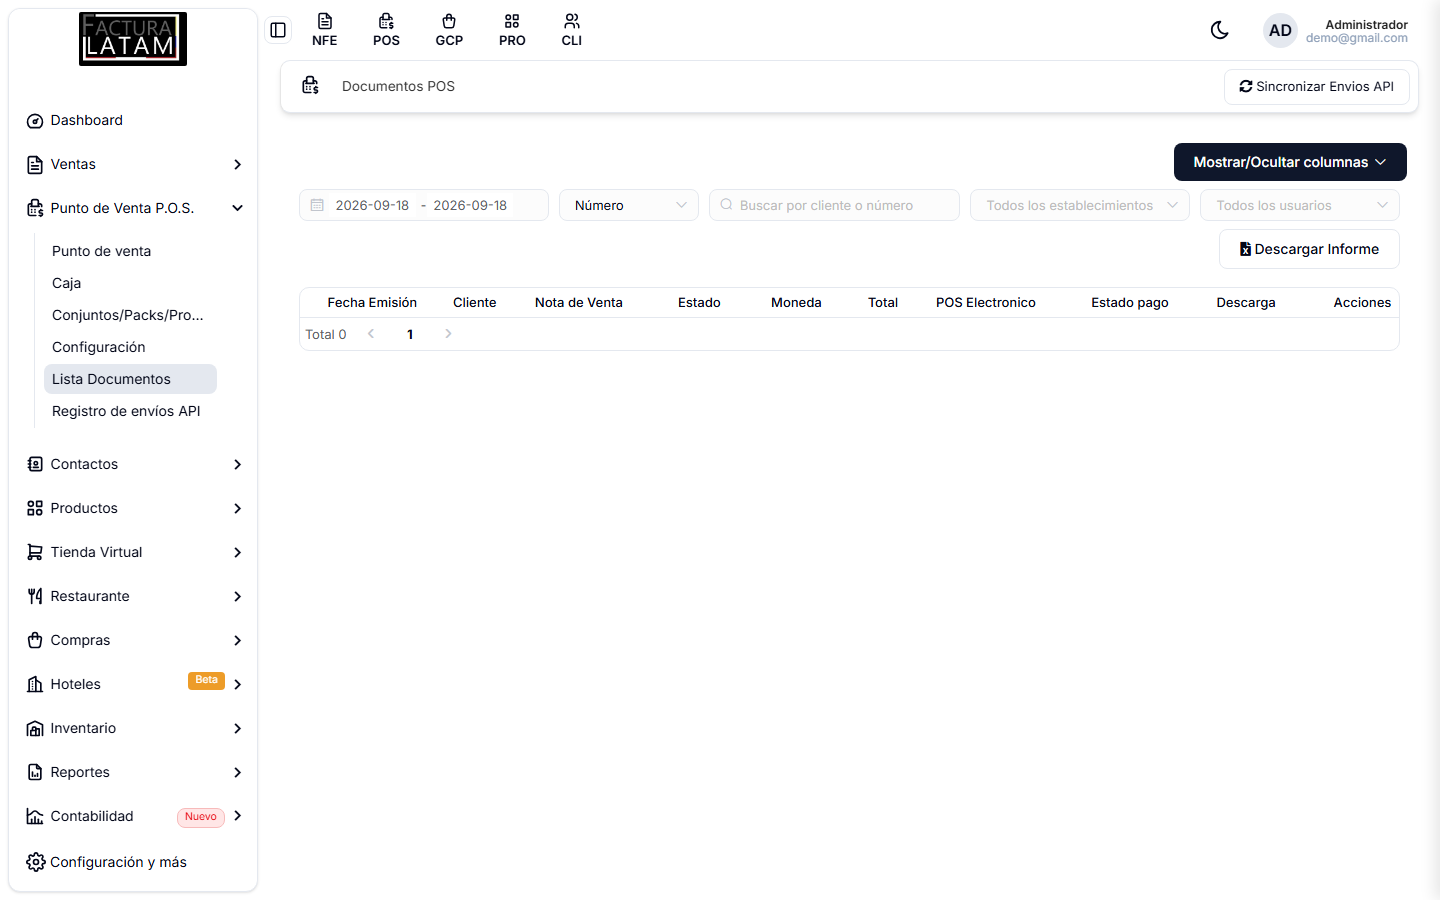The height and width of the screenshot is (900, 1440).
Task: Open Todos los establecimientos dropdown
Action: pyautogui.click(x=1080, y=205)
